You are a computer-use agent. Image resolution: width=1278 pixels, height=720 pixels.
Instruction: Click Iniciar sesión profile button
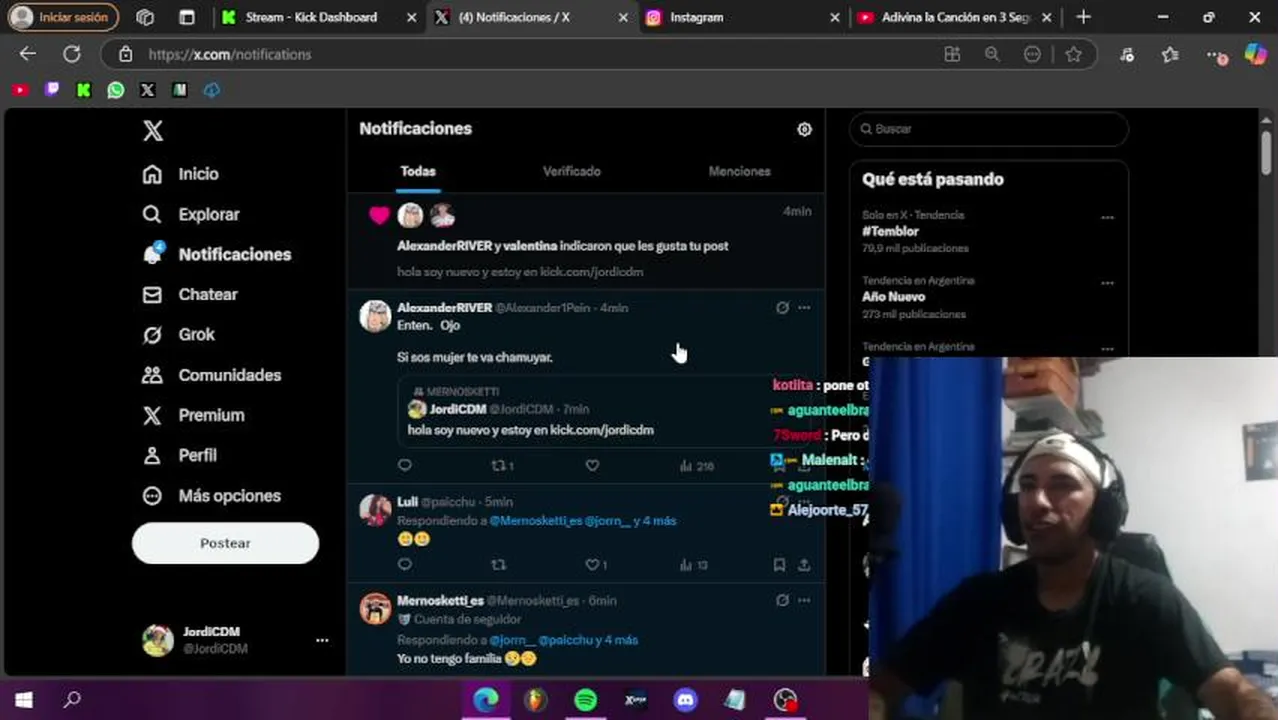[x=62, y=17]
